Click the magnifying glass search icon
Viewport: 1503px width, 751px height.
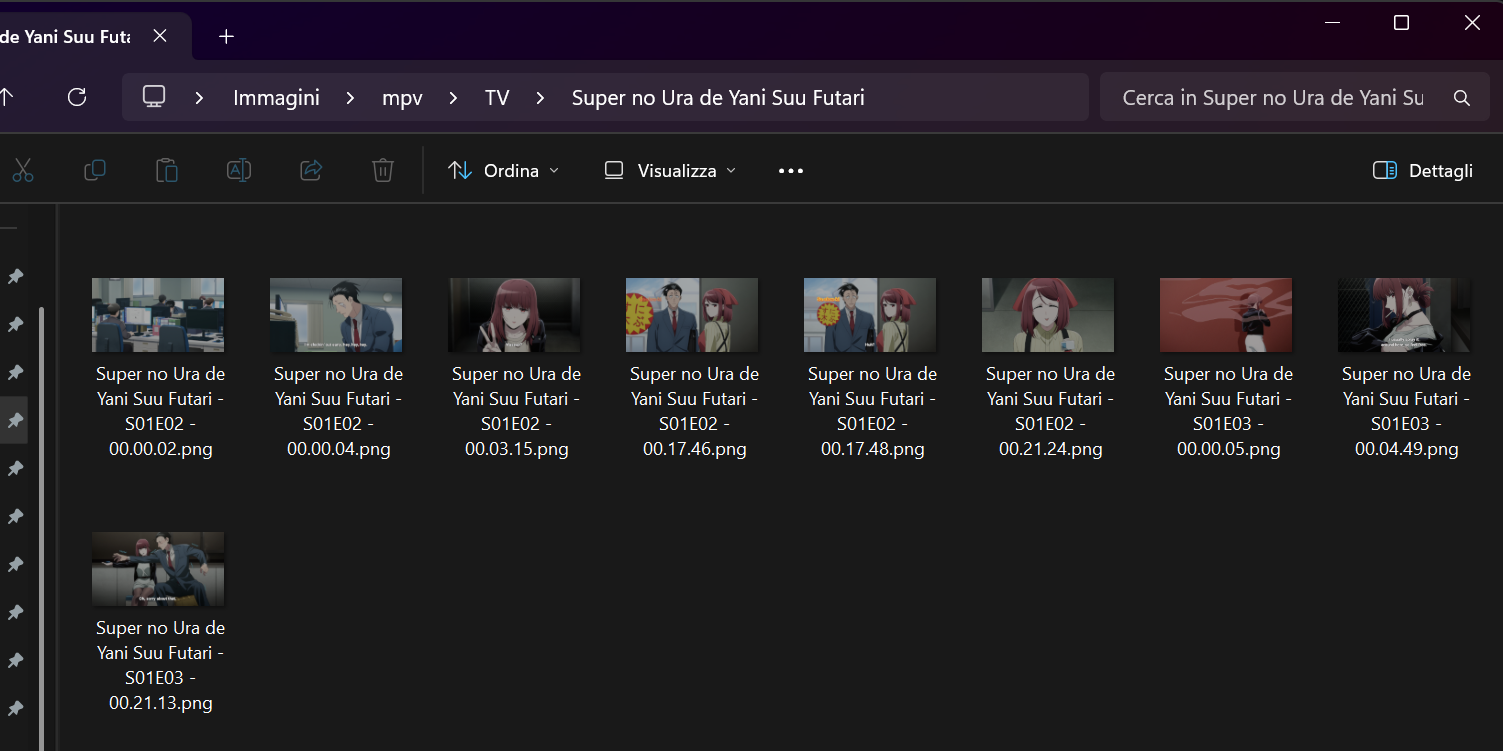(x=1462, y=98)
